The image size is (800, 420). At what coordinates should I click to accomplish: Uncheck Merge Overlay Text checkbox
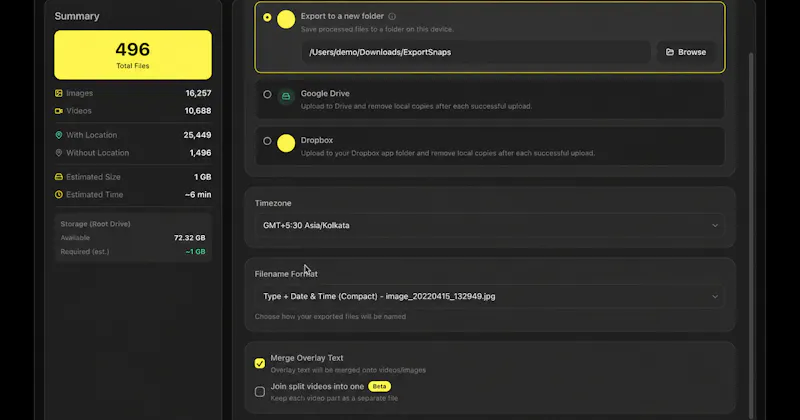(x=260, y=363)
